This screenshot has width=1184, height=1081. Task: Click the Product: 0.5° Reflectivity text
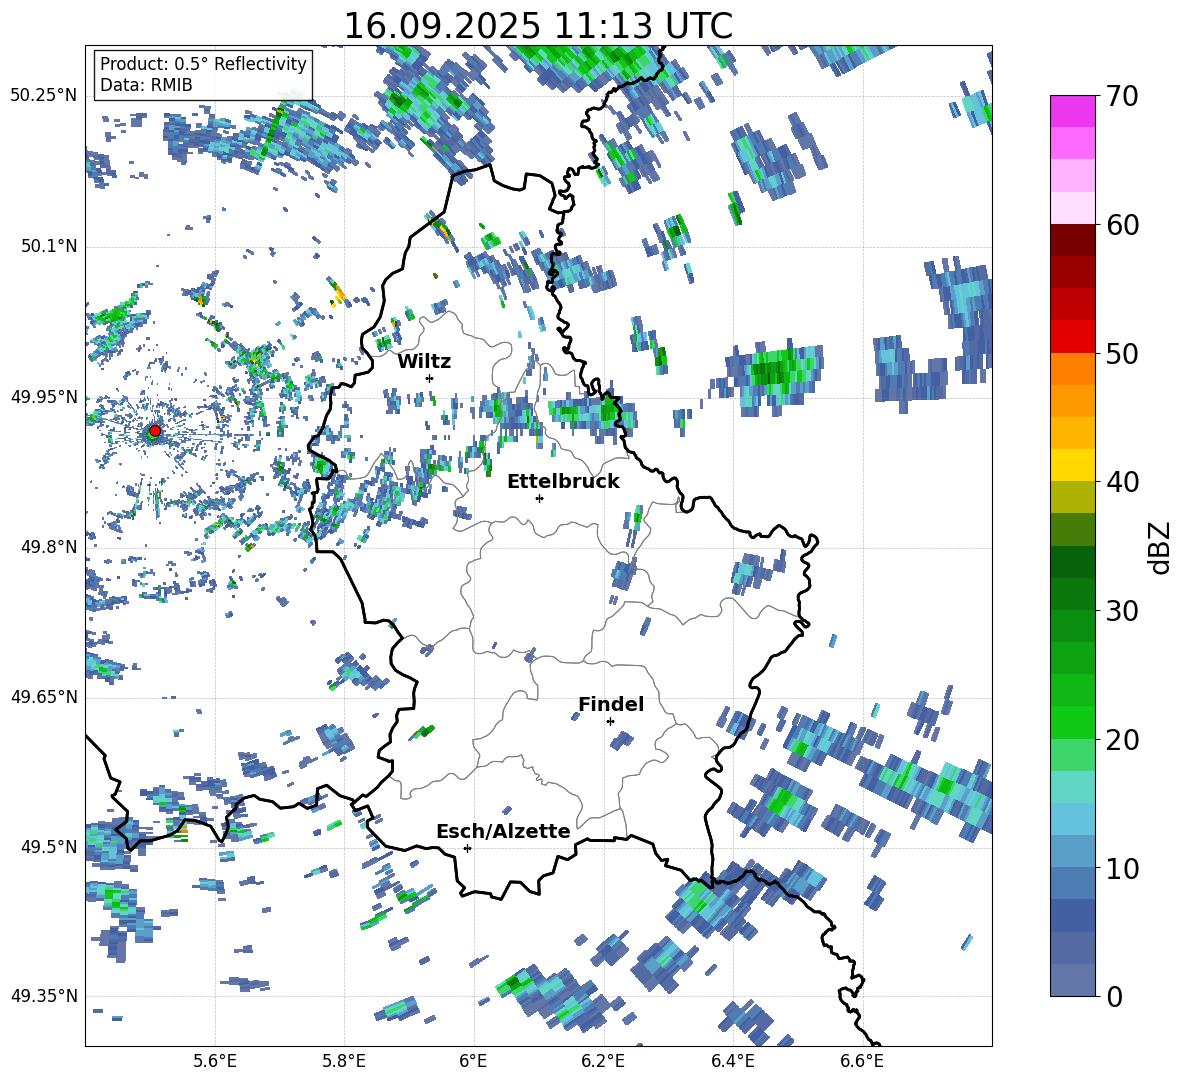(203, 64)
